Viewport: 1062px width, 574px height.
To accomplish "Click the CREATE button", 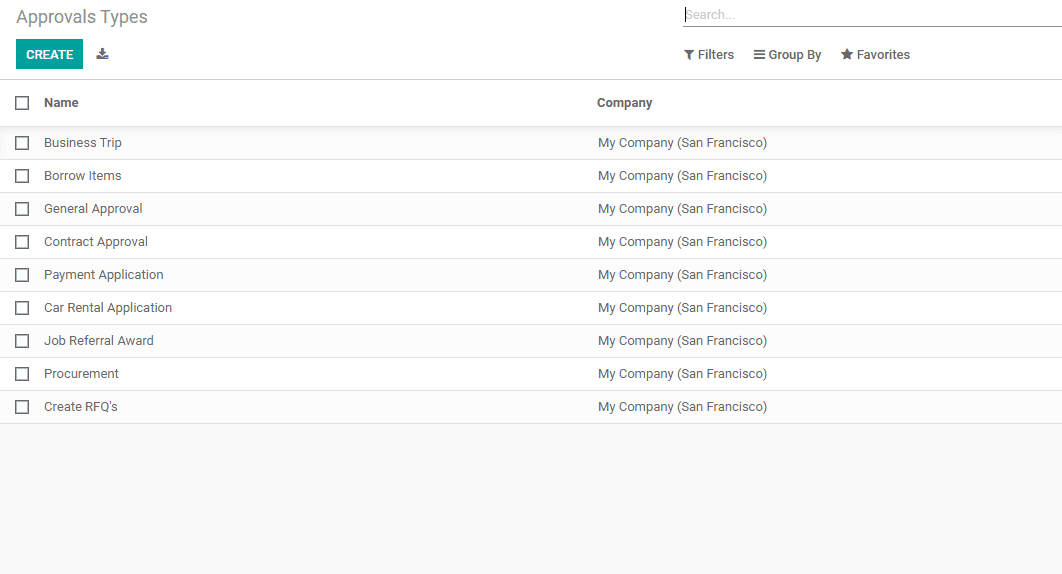I will point(49,54).
